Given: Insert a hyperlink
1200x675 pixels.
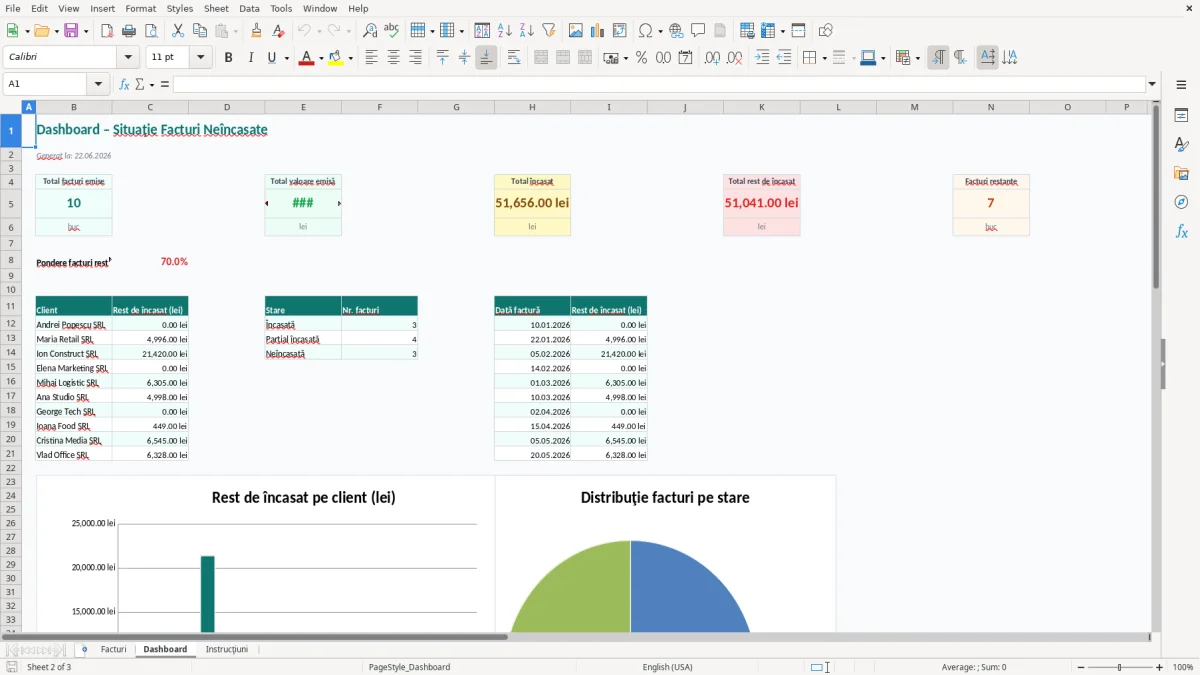Looking at the screenshot, I should point(676,31).
